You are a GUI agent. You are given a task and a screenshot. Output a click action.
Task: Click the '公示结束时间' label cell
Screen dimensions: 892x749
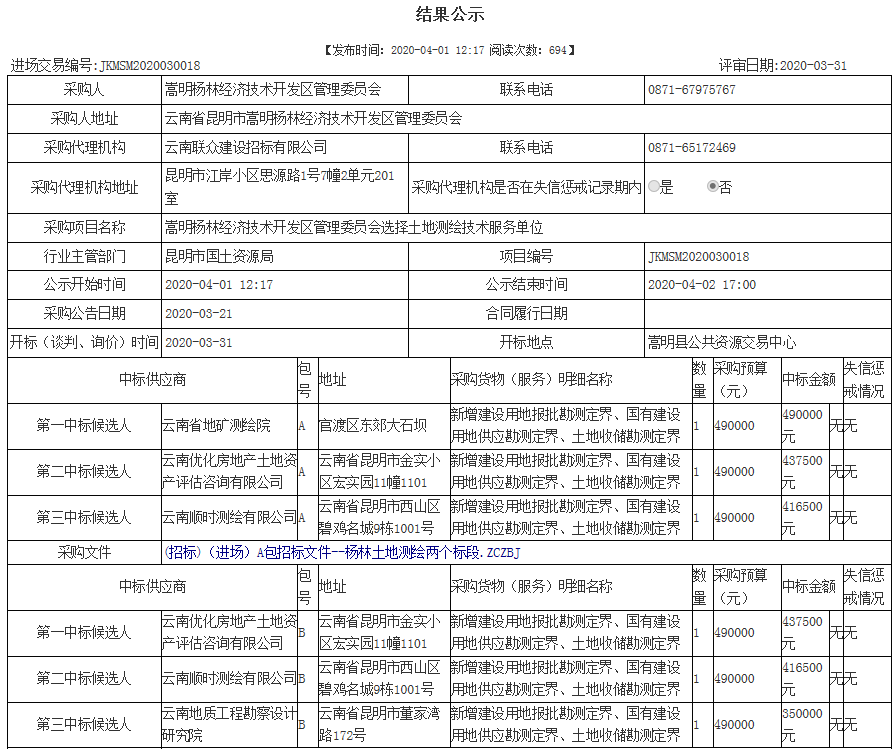526,285
